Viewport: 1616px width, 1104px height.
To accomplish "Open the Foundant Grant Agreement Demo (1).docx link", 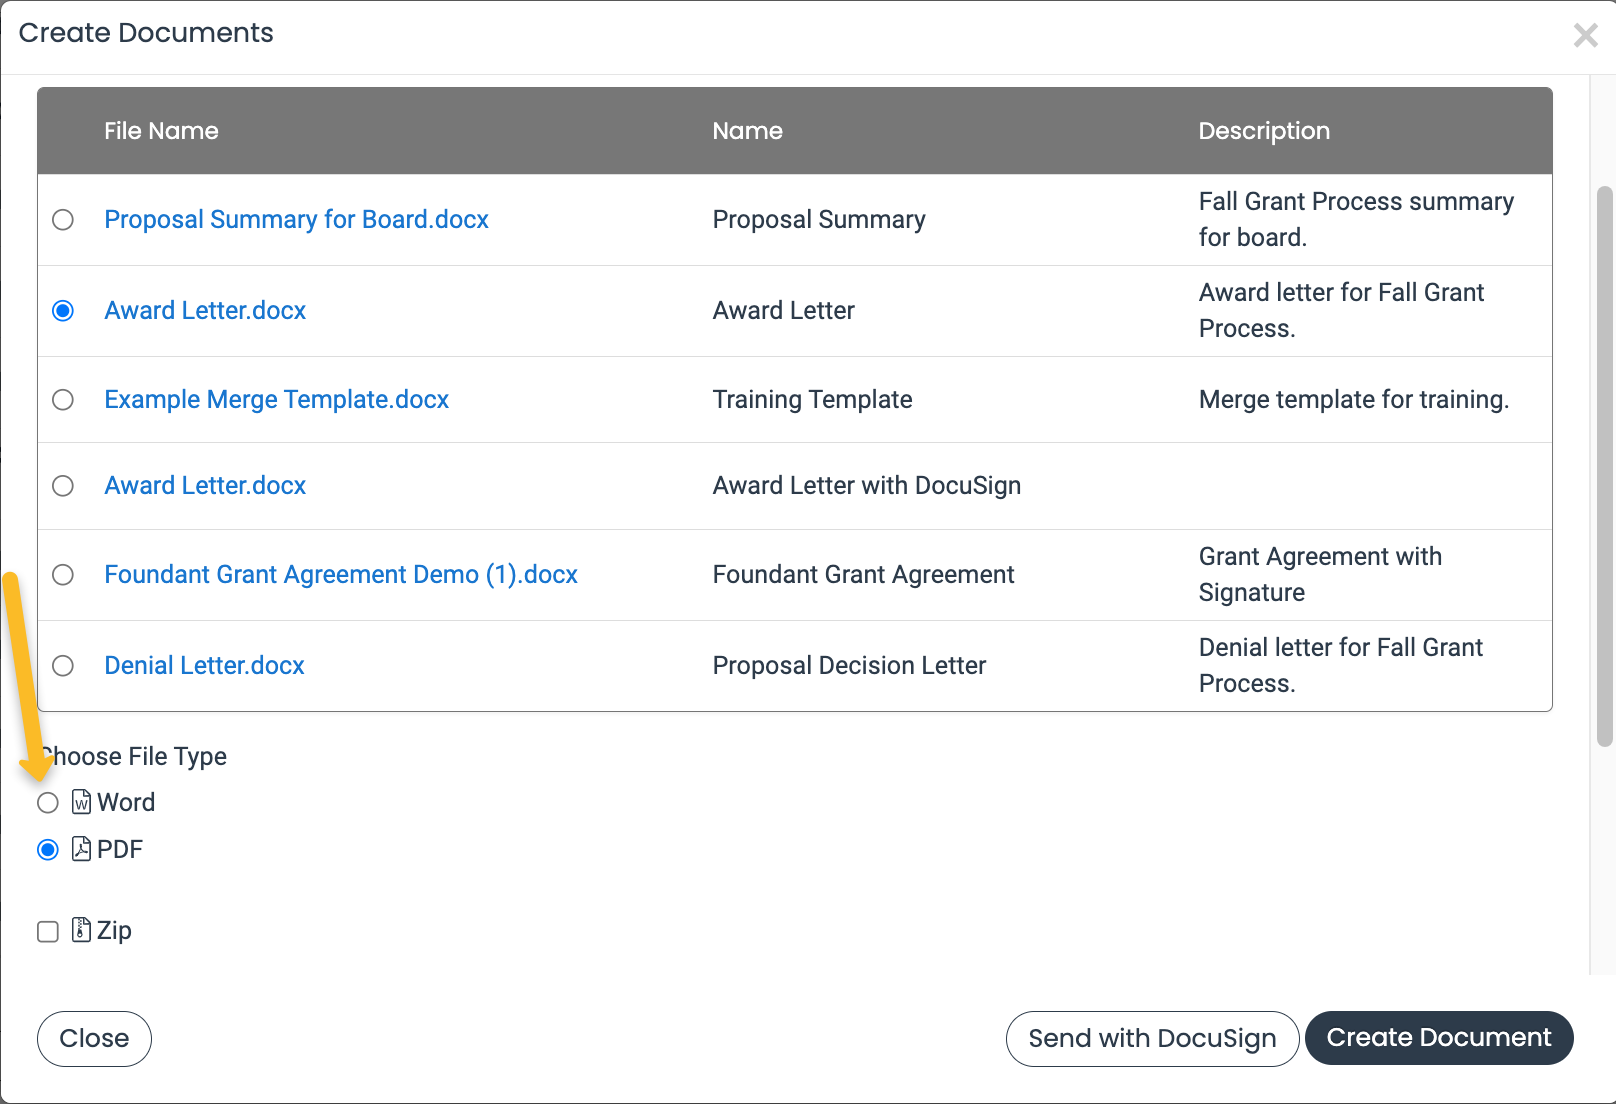I will click(341, 575).
